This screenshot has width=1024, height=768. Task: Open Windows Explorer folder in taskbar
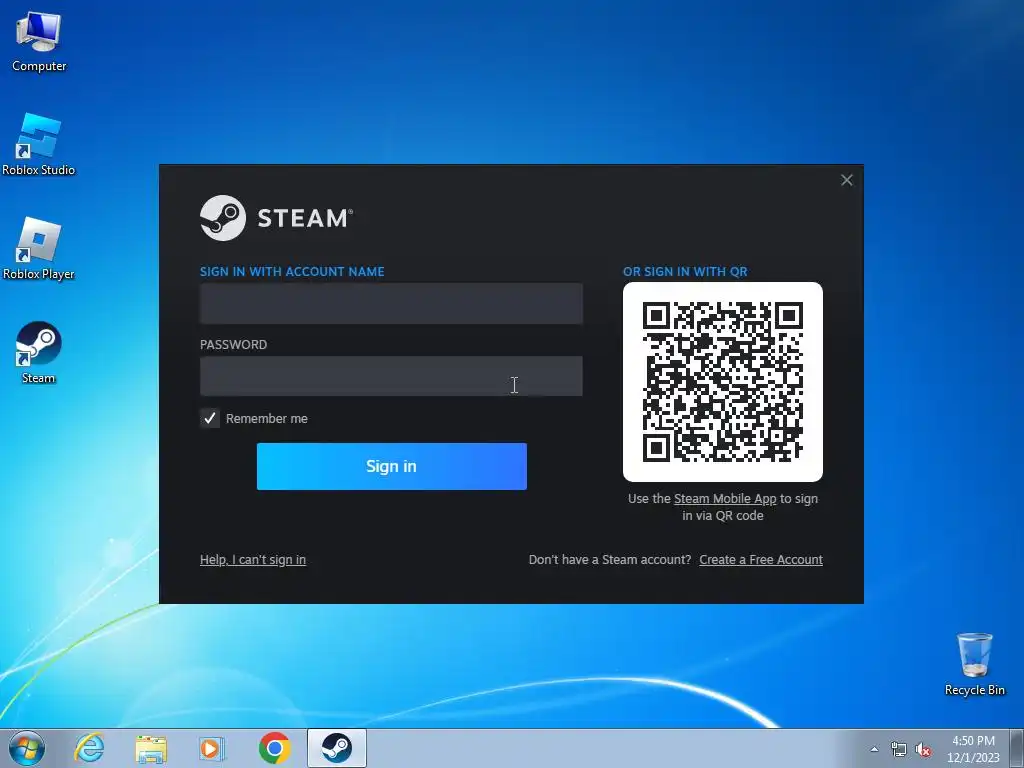click(151, 748)
